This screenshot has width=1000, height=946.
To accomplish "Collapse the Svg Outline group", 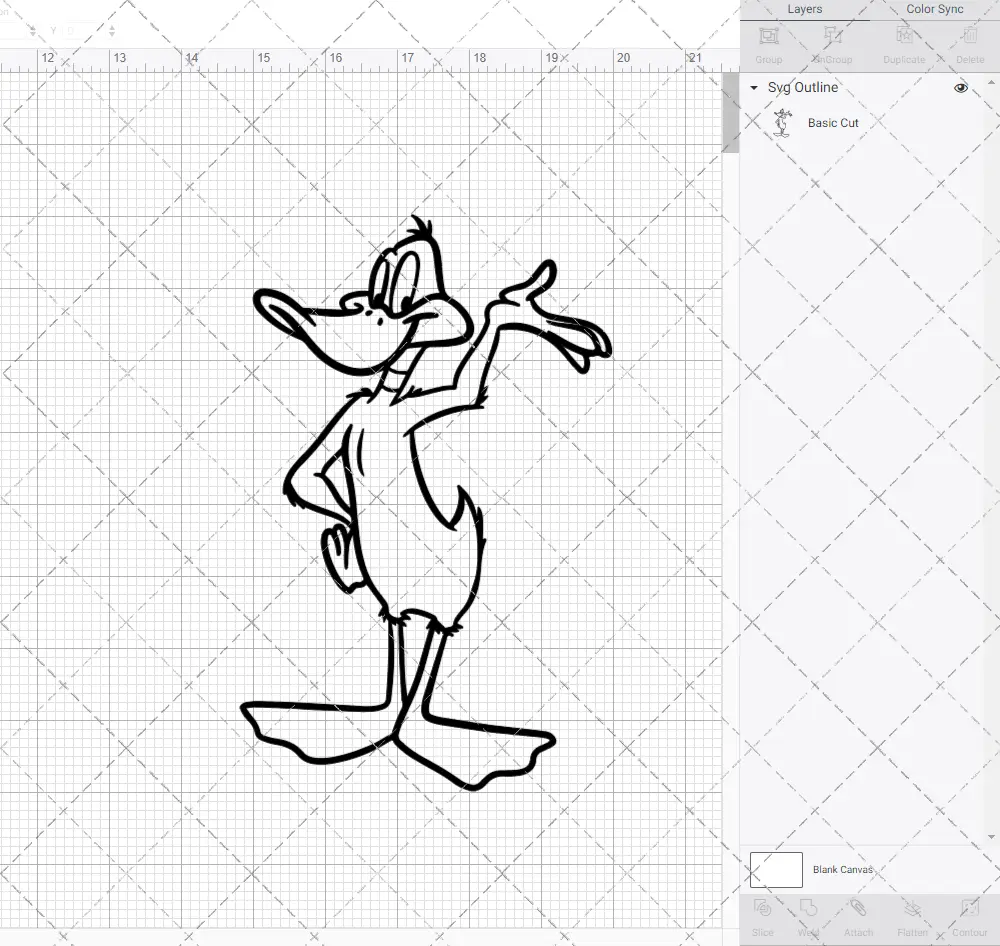I will pyautogui.click(x=753, y=88).
